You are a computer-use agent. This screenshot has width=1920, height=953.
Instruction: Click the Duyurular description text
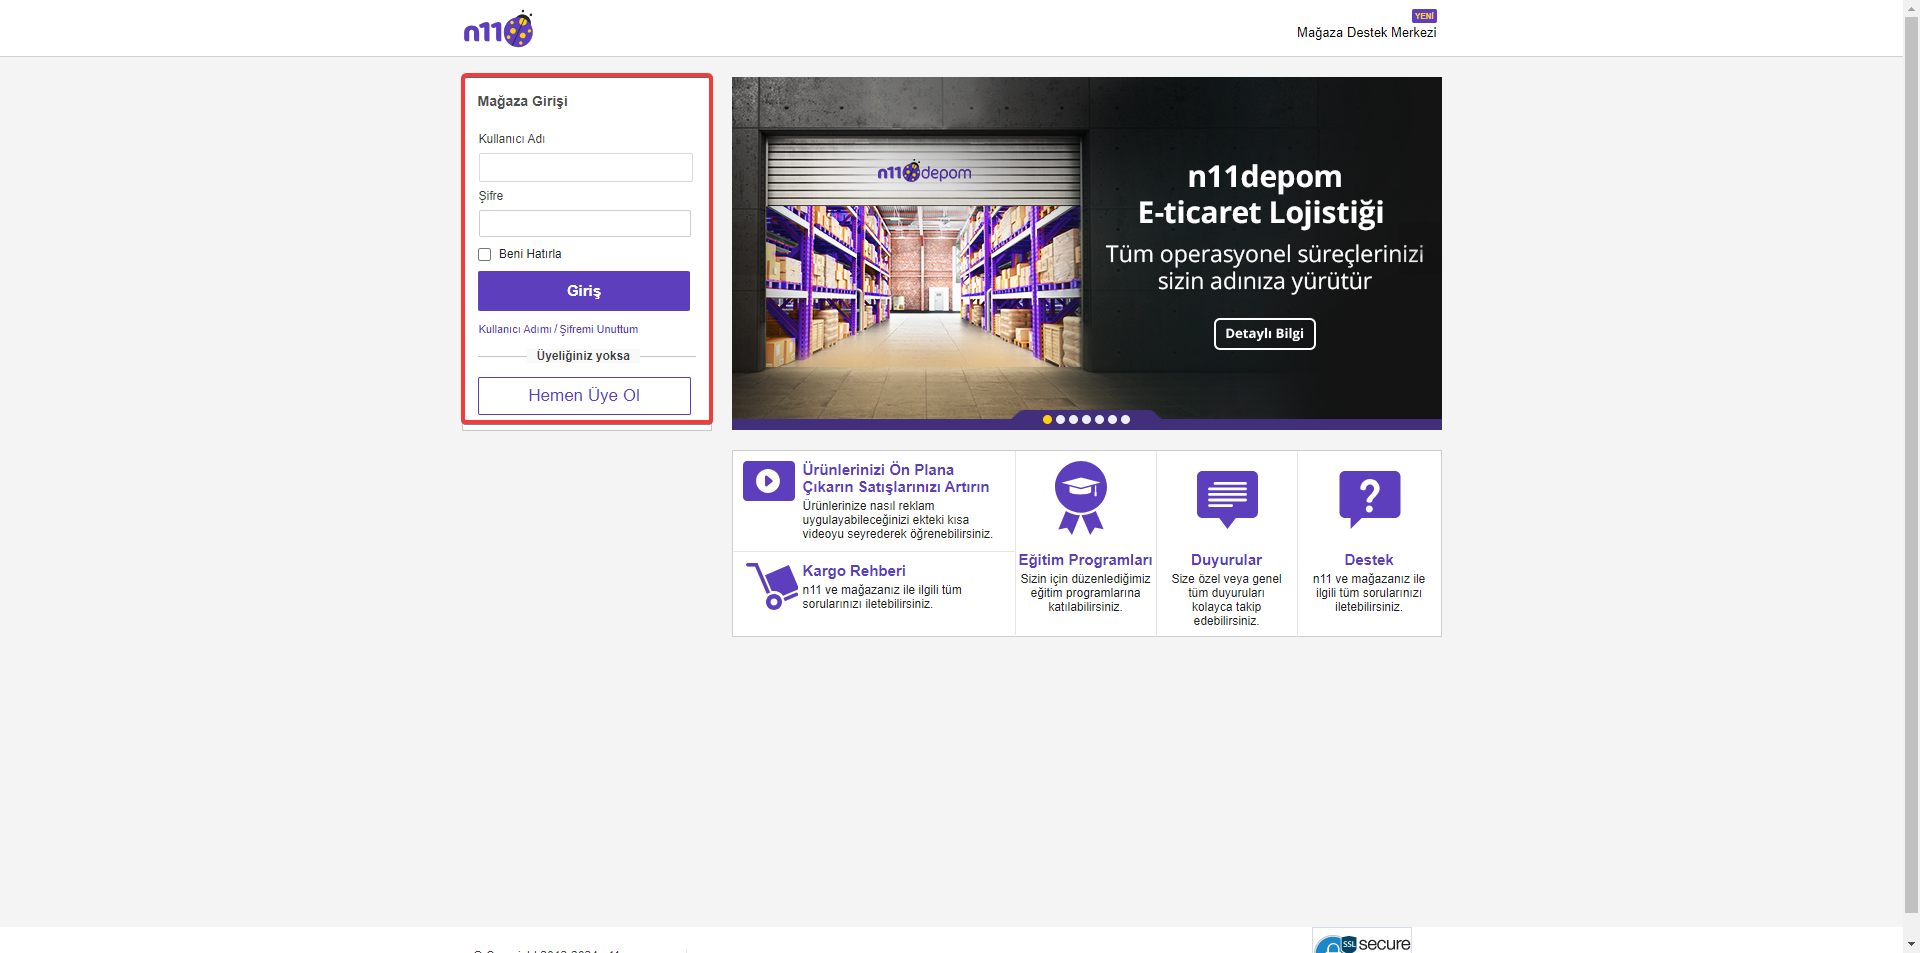1226,600
